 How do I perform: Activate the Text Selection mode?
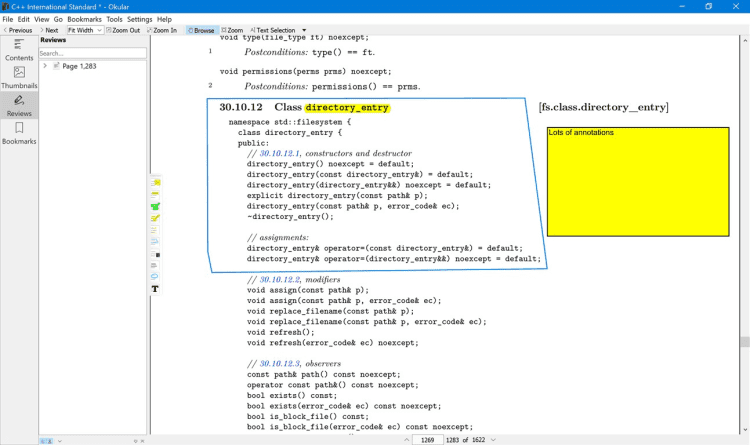[273, 30]
